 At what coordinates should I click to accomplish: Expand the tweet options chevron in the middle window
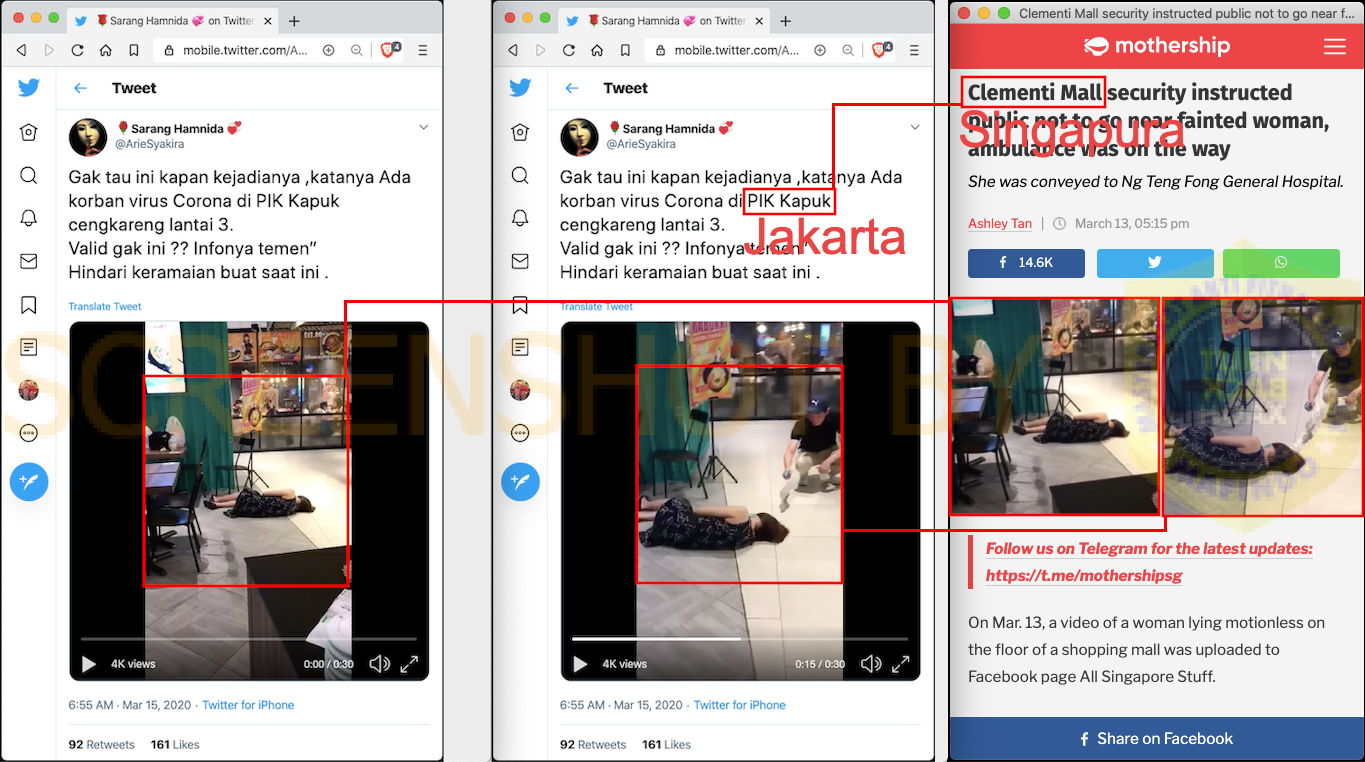(914, 127)
